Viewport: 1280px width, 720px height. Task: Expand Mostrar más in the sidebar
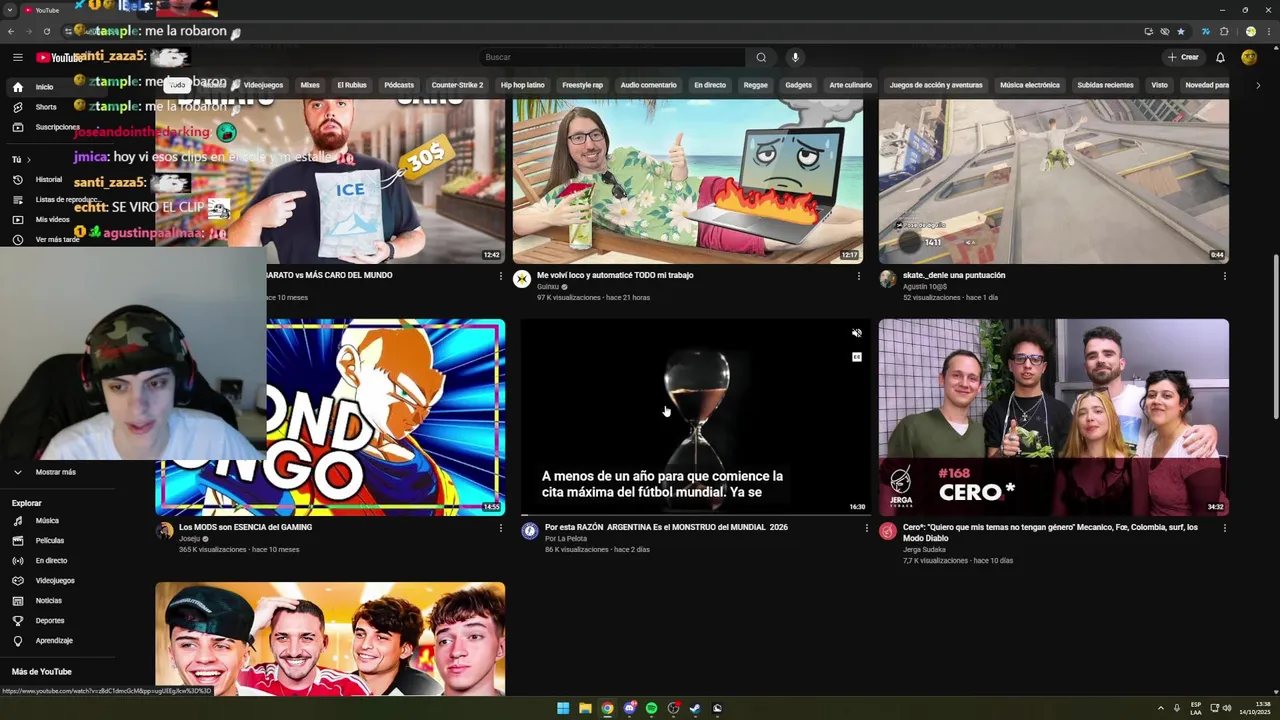coord(55,472)
